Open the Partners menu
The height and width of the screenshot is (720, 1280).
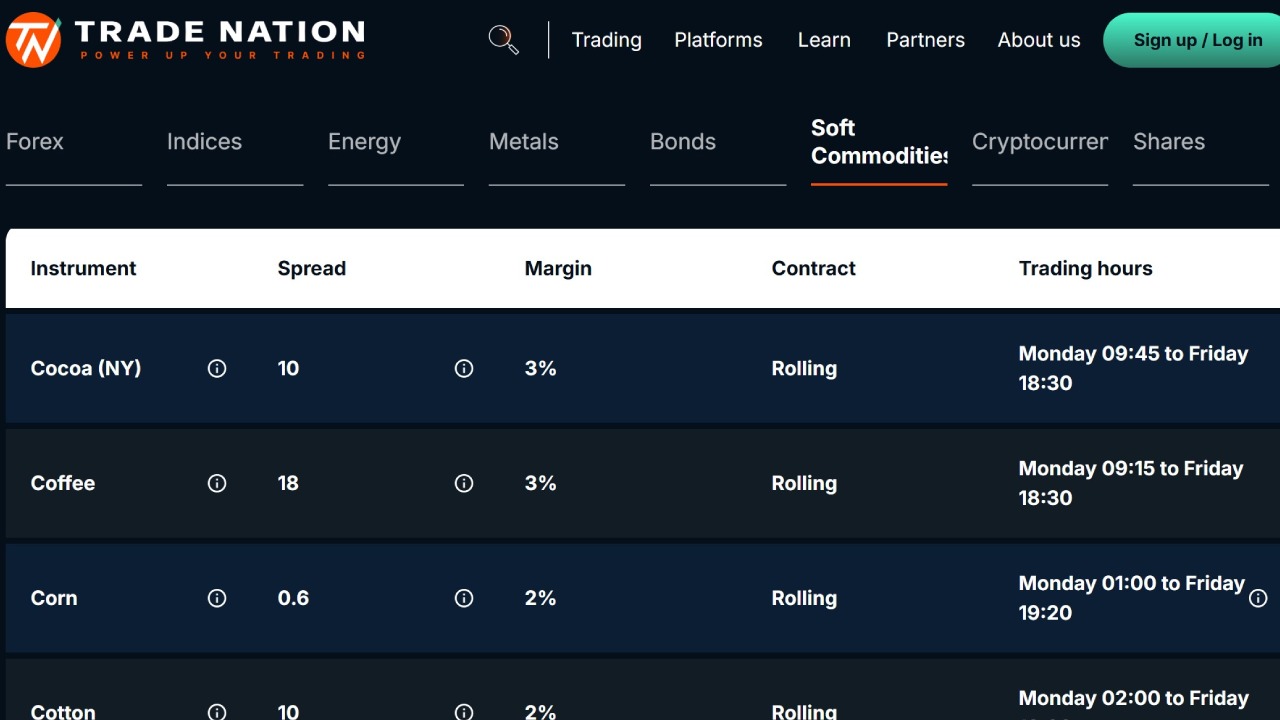point(925,40)
